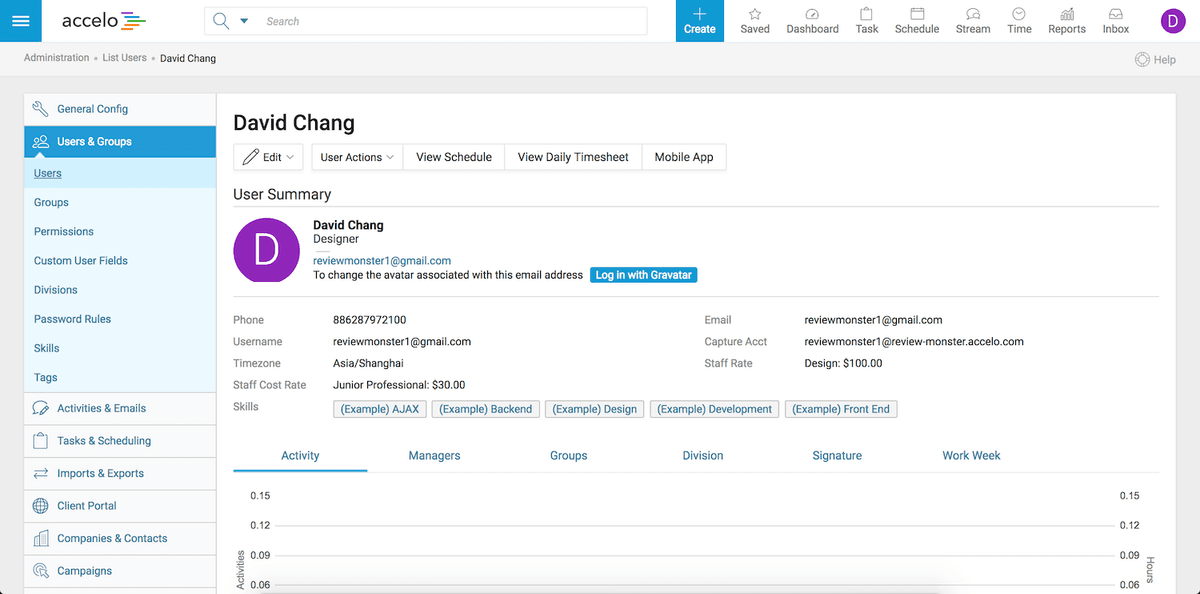Screen dimensions: 1200x594
Task: Open Password Rules in sidebar
Action: point(120,319)
